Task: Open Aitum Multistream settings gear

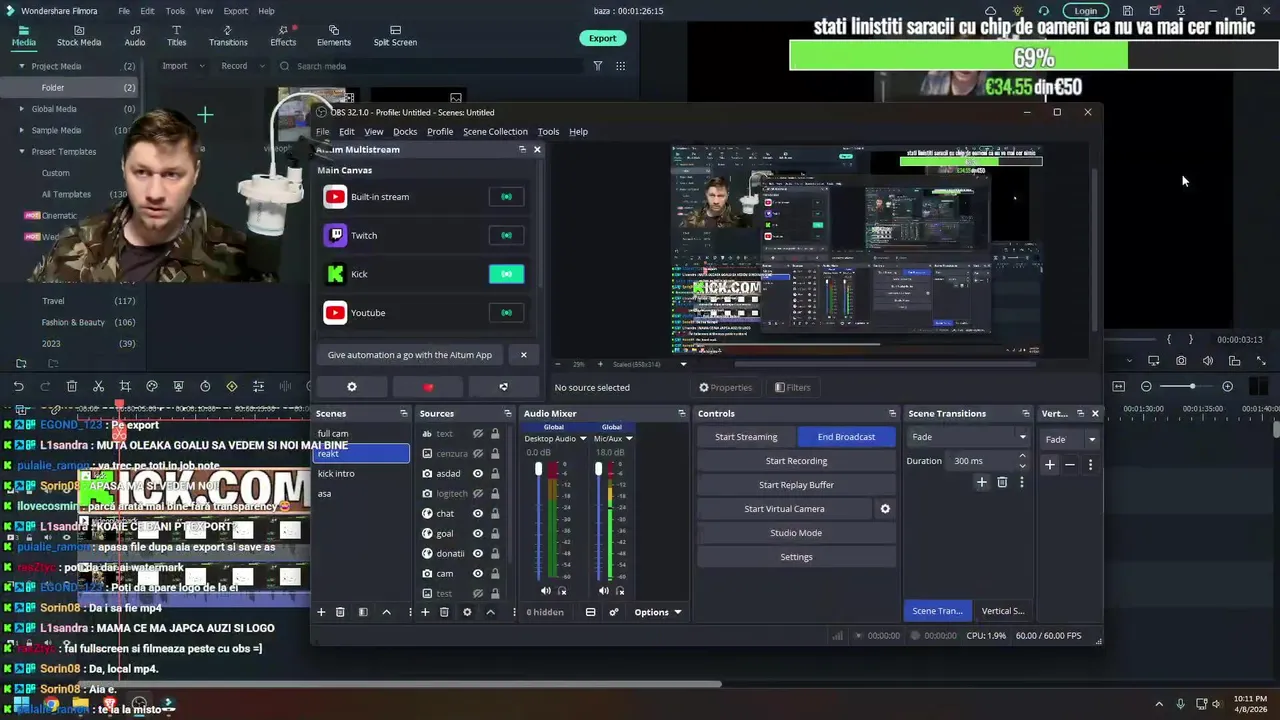Action: click(x=352, y=387)
